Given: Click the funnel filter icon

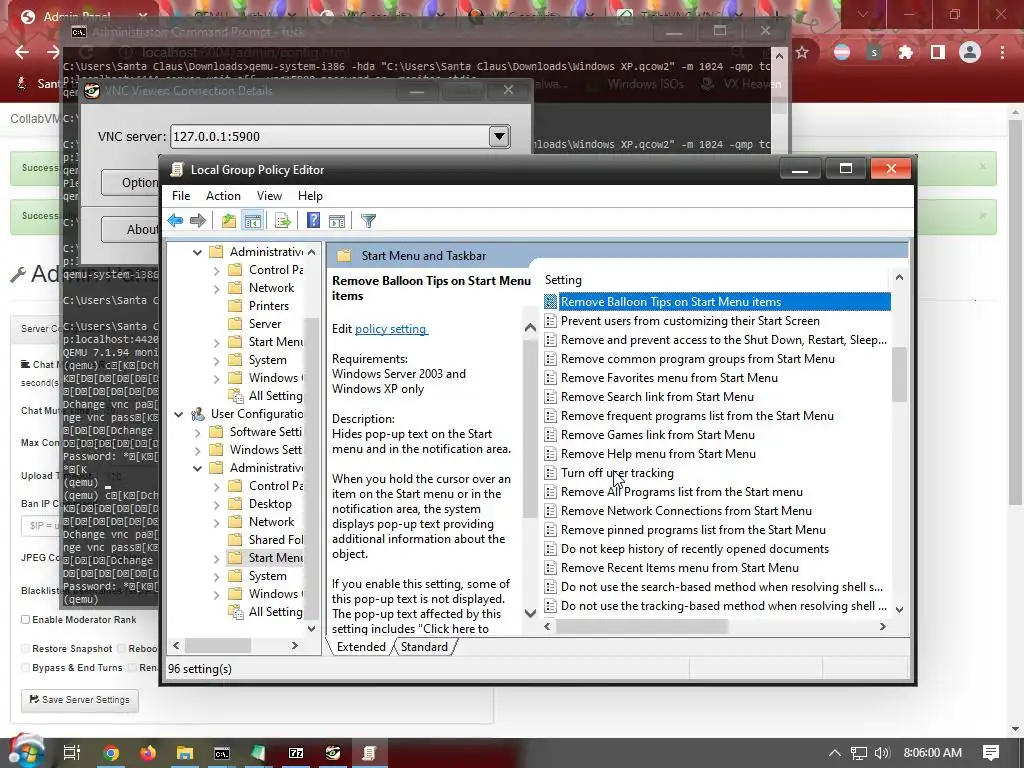Looking at the screenshot, I should 368,221.
